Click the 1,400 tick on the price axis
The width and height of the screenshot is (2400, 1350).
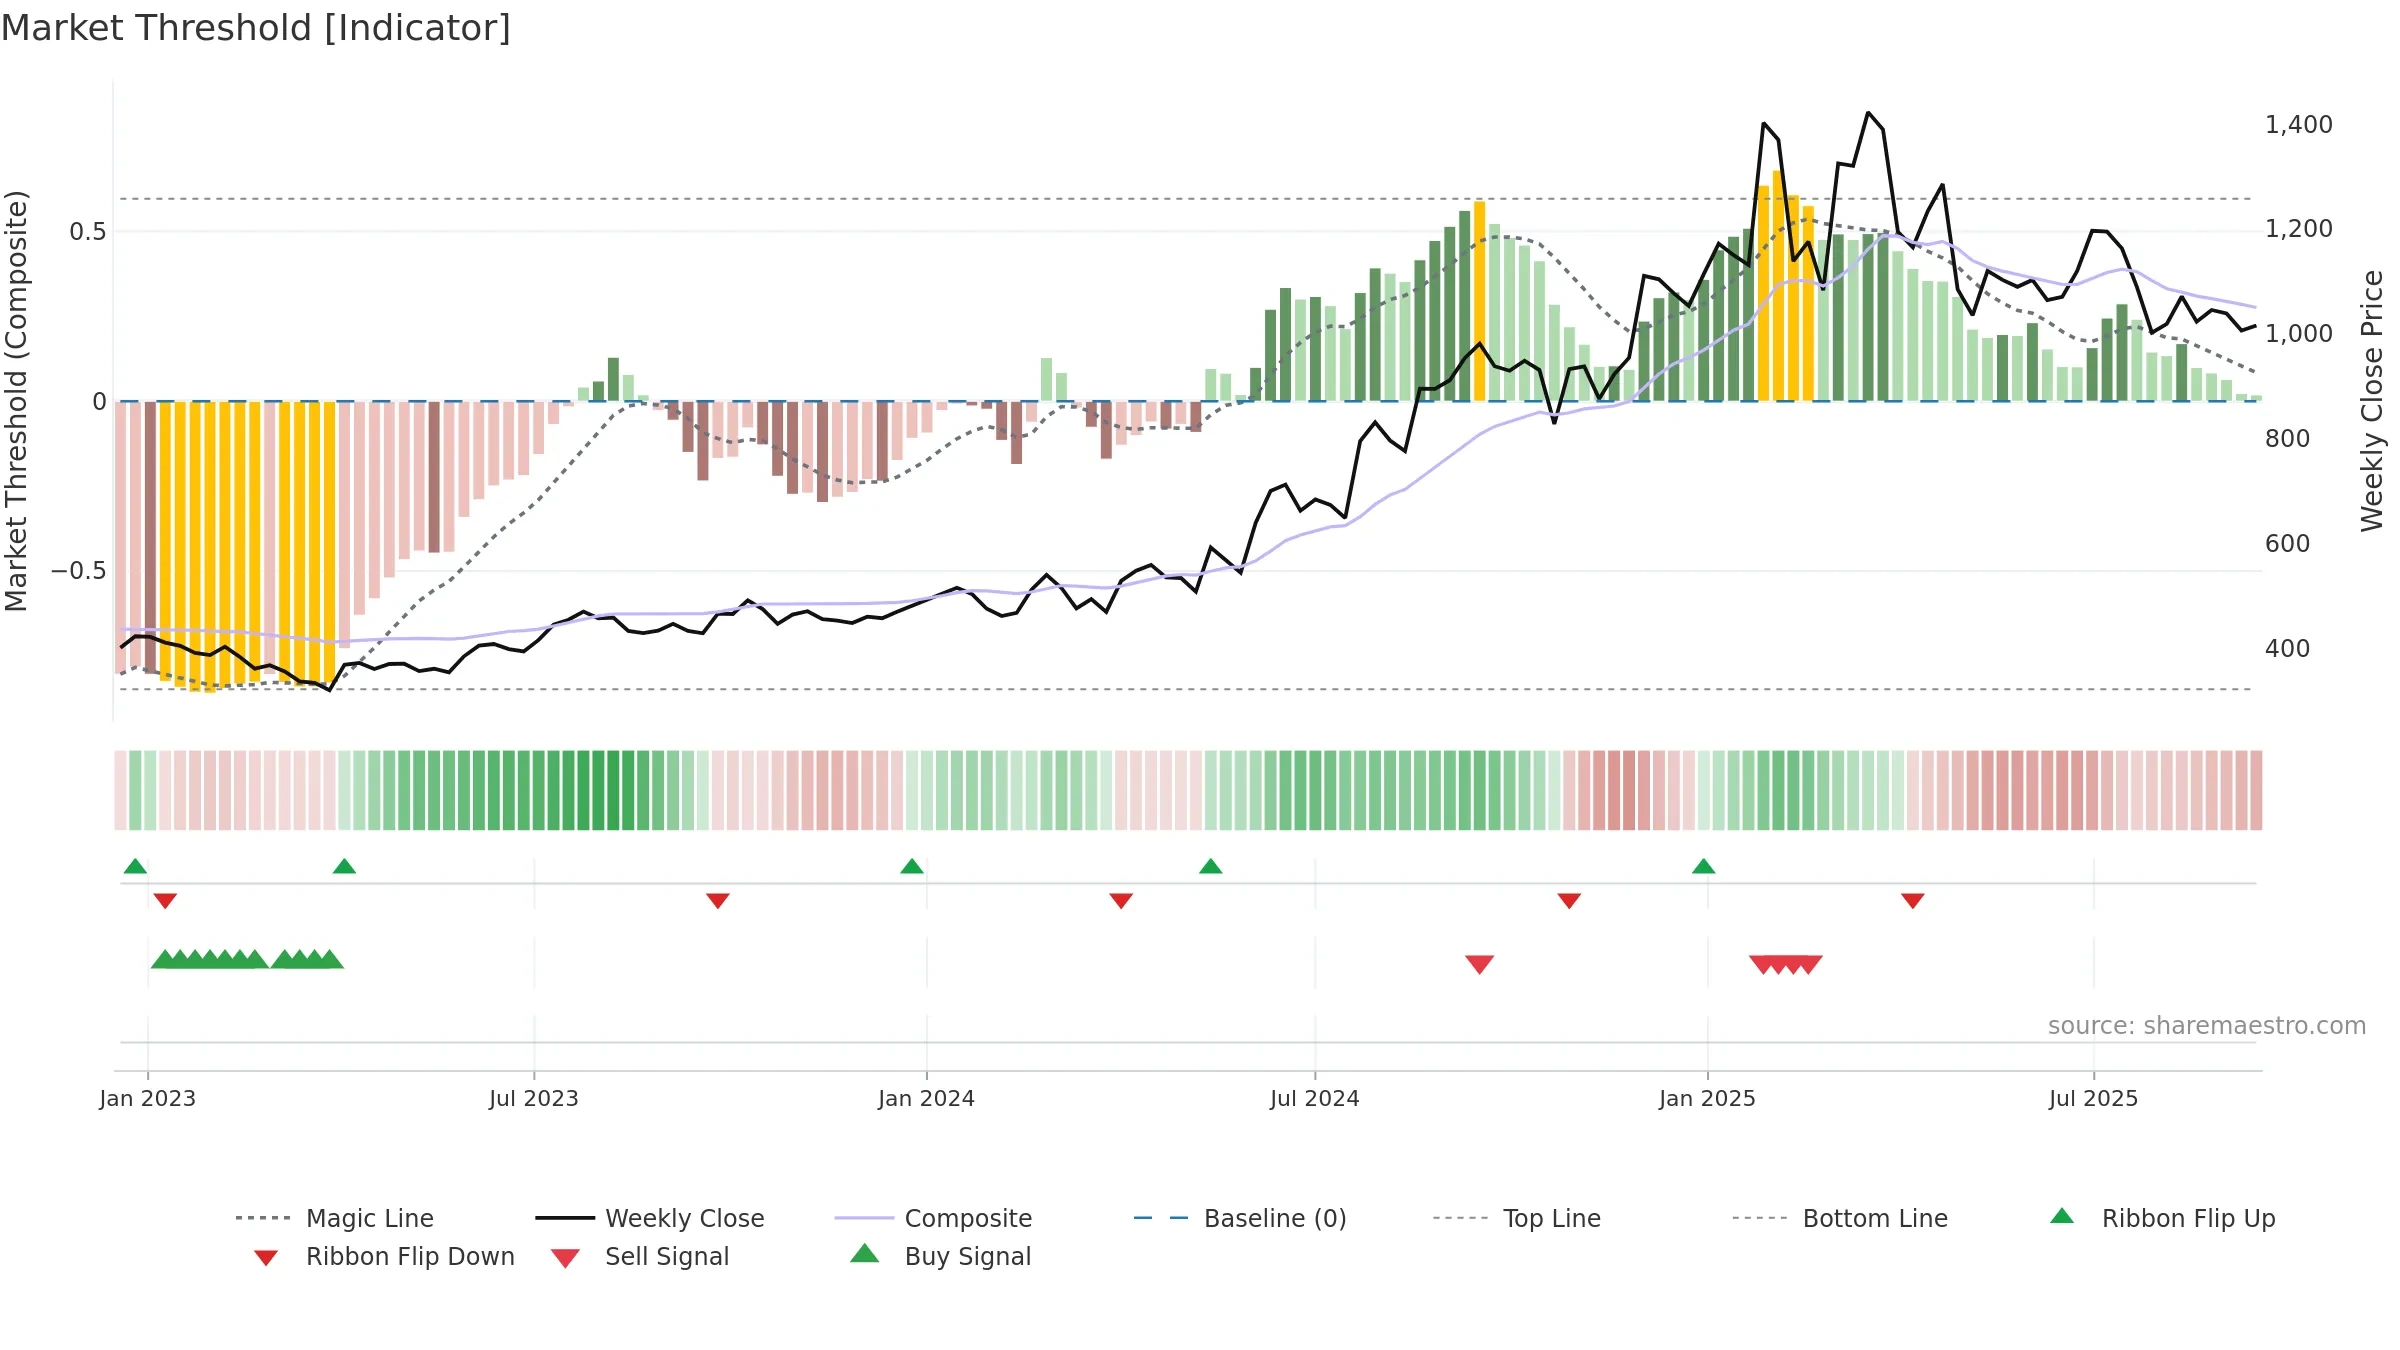tap(2299, 125)
